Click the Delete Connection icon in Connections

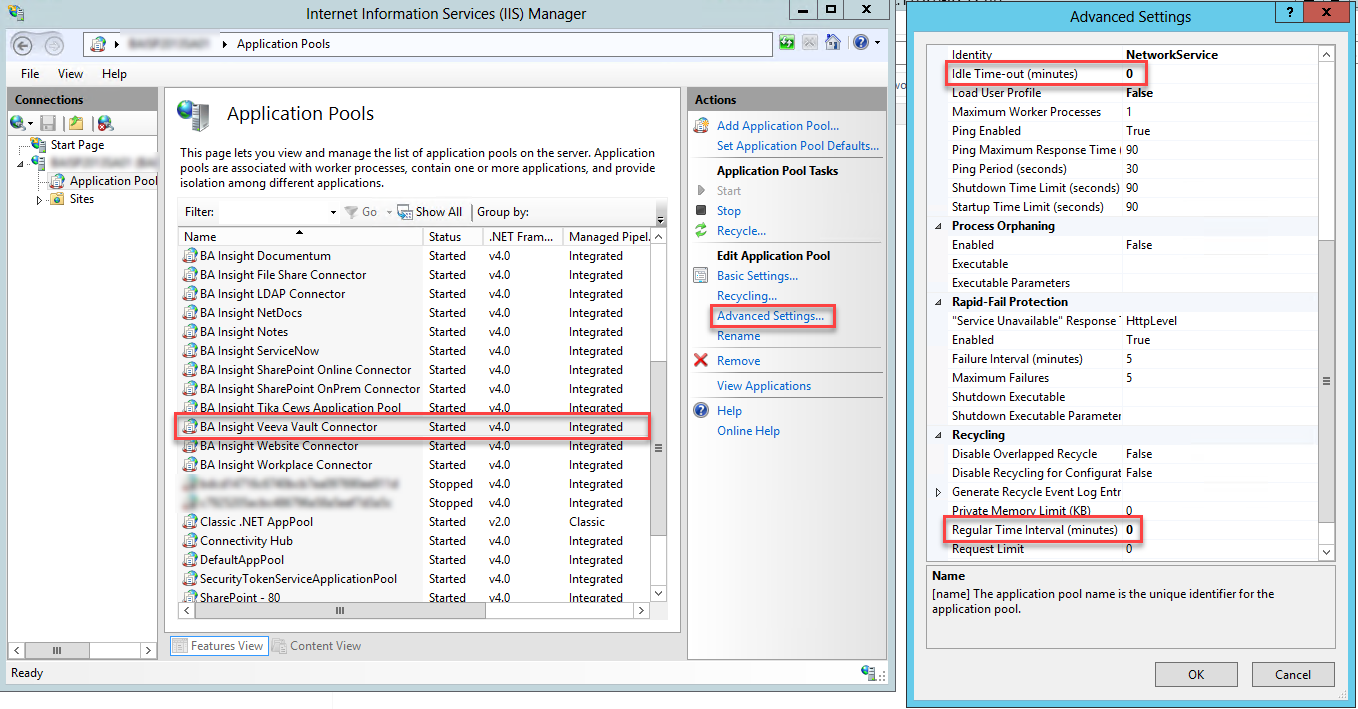[105, 123]
